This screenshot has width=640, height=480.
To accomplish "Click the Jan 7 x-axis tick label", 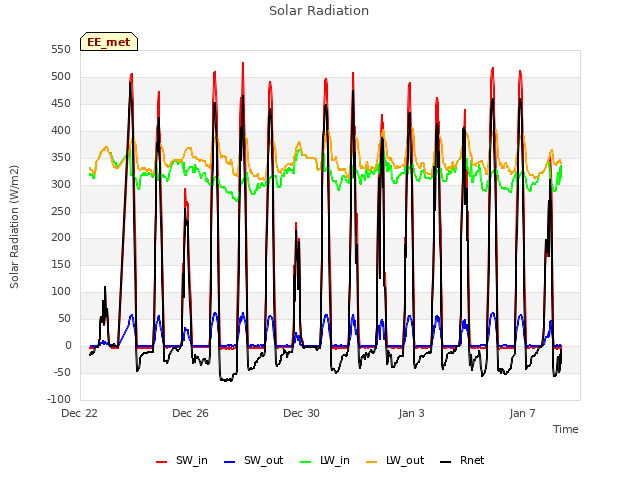I will pyautogui.click(x=522, y=413).
